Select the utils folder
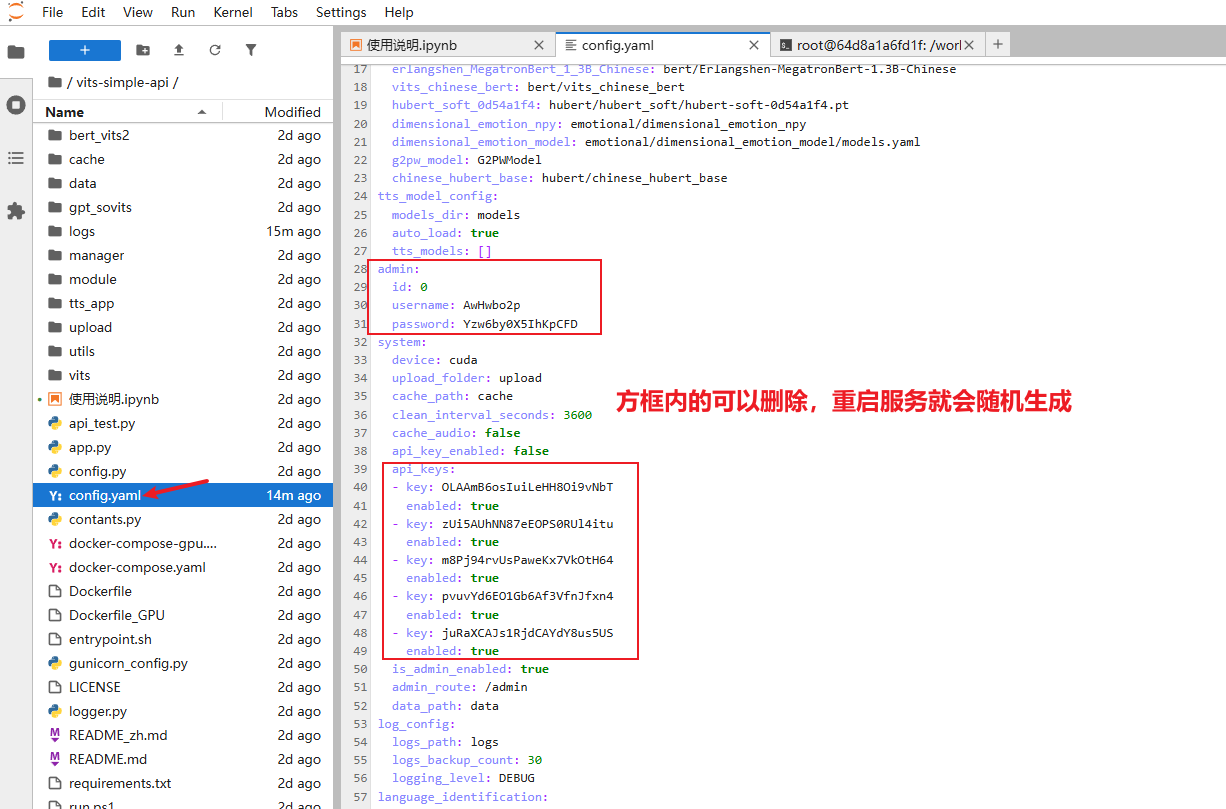Image resolution: width=1226 pixels, height=809 pixels. pyautogui.click(x=184, y=351)
